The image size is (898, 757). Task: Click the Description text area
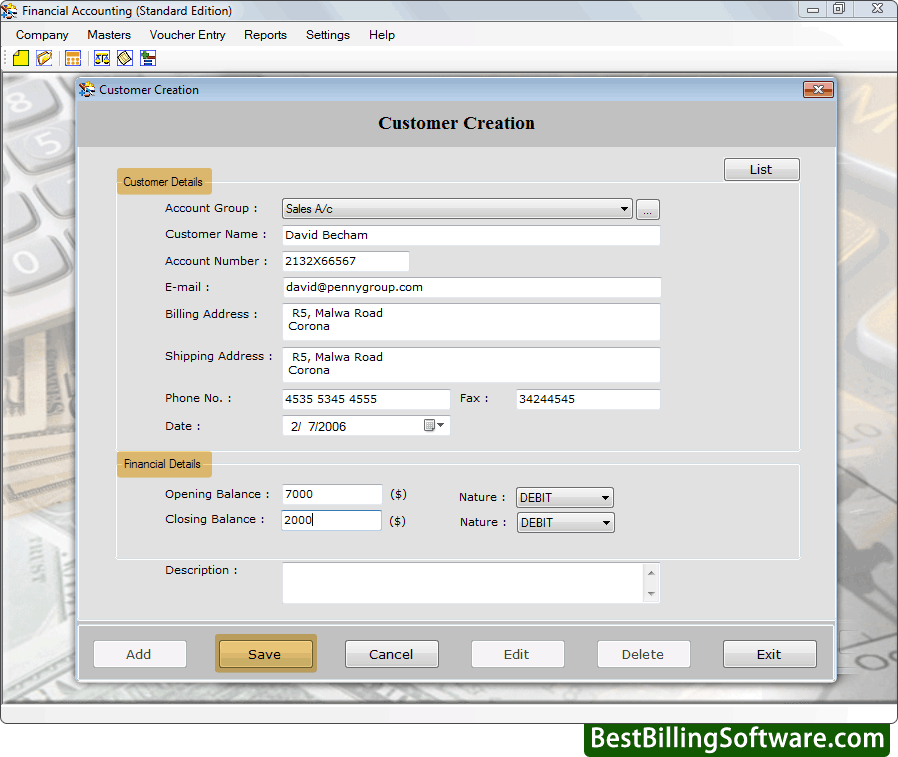coord(463,583)
